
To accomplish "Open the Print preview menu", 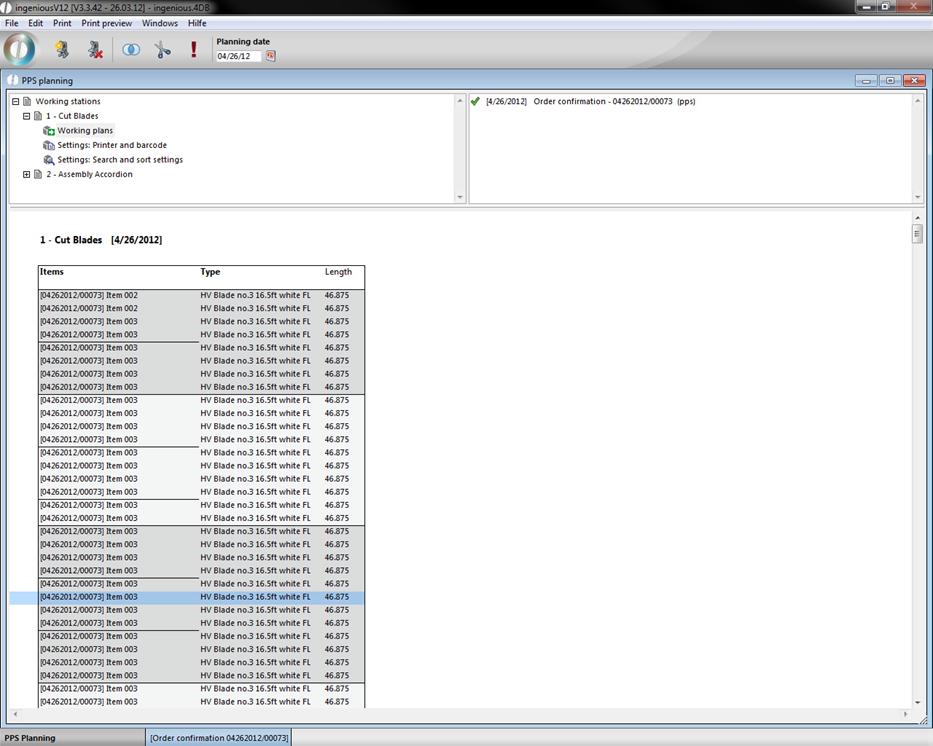I will pos(106,23).
